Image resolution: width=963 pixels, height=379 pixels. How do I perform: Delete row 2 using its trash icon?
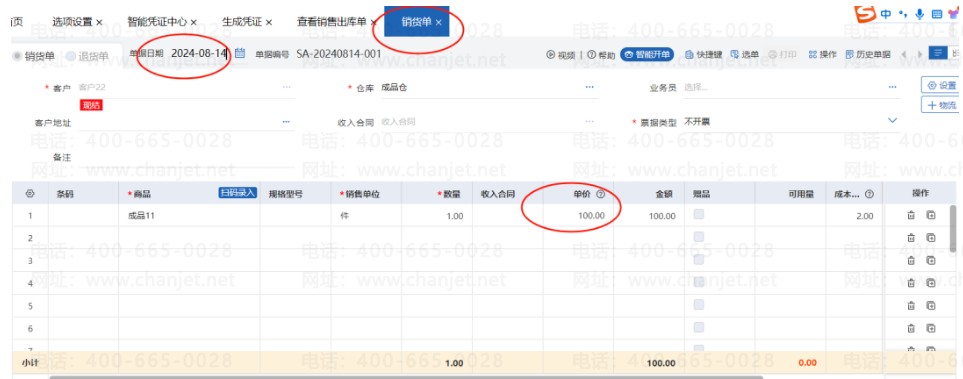[911, 238]
